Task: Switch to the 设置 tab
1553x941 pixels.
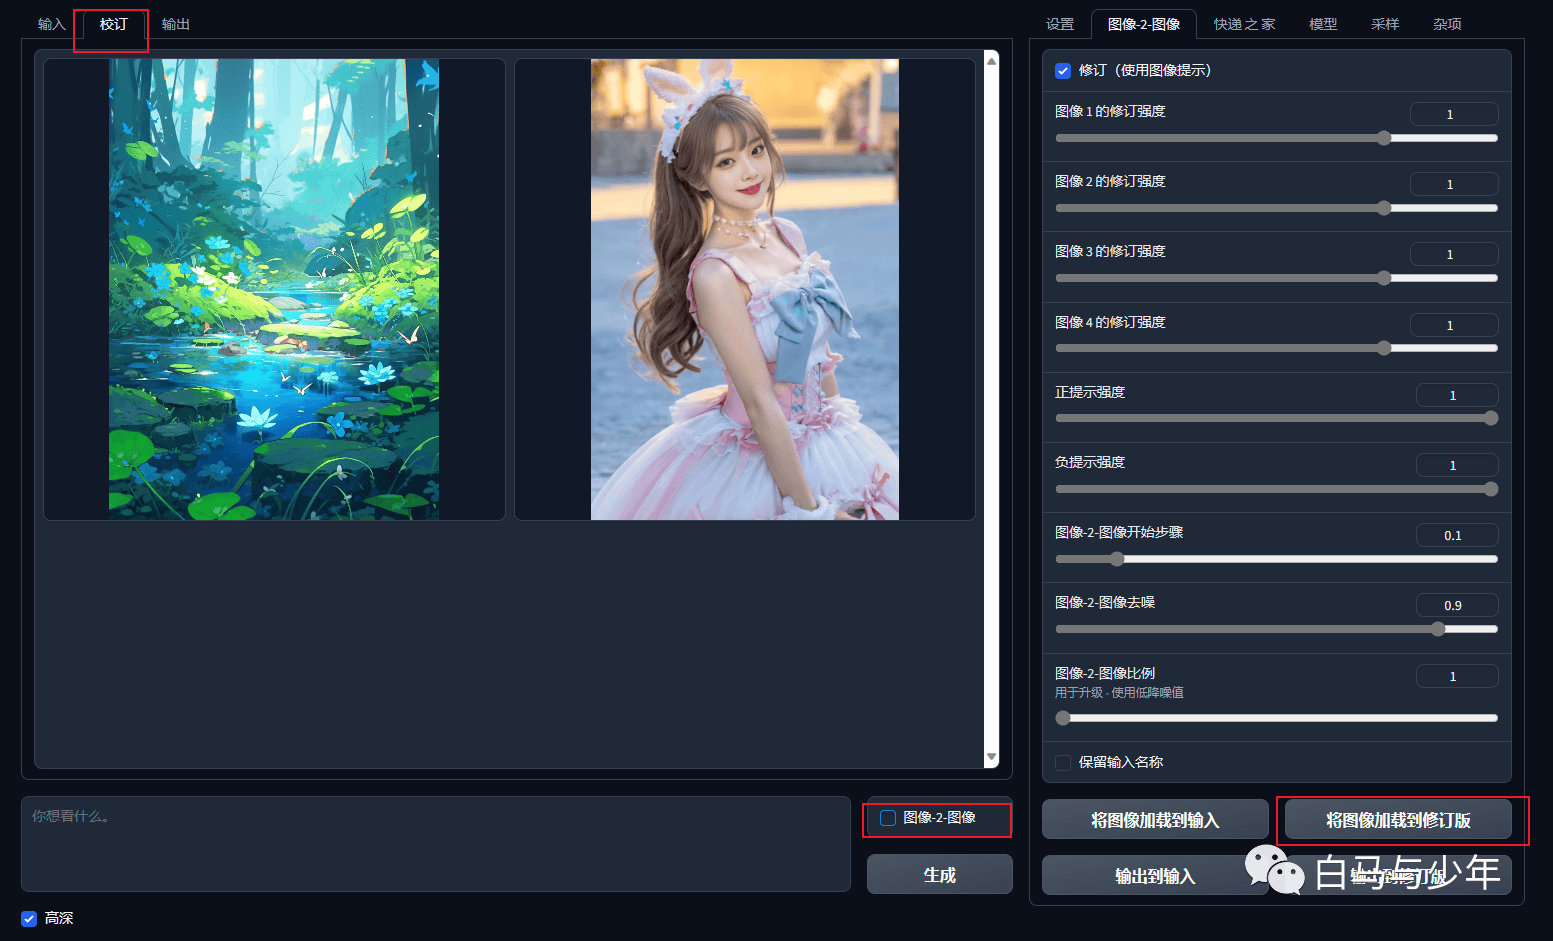Action: 1060,24
